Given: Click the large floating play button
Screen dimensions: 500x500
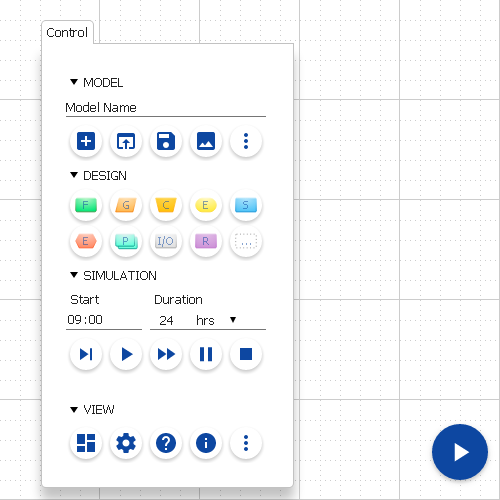Looking at the screenshot, I should pyautogui.click(x=460, y=452).
